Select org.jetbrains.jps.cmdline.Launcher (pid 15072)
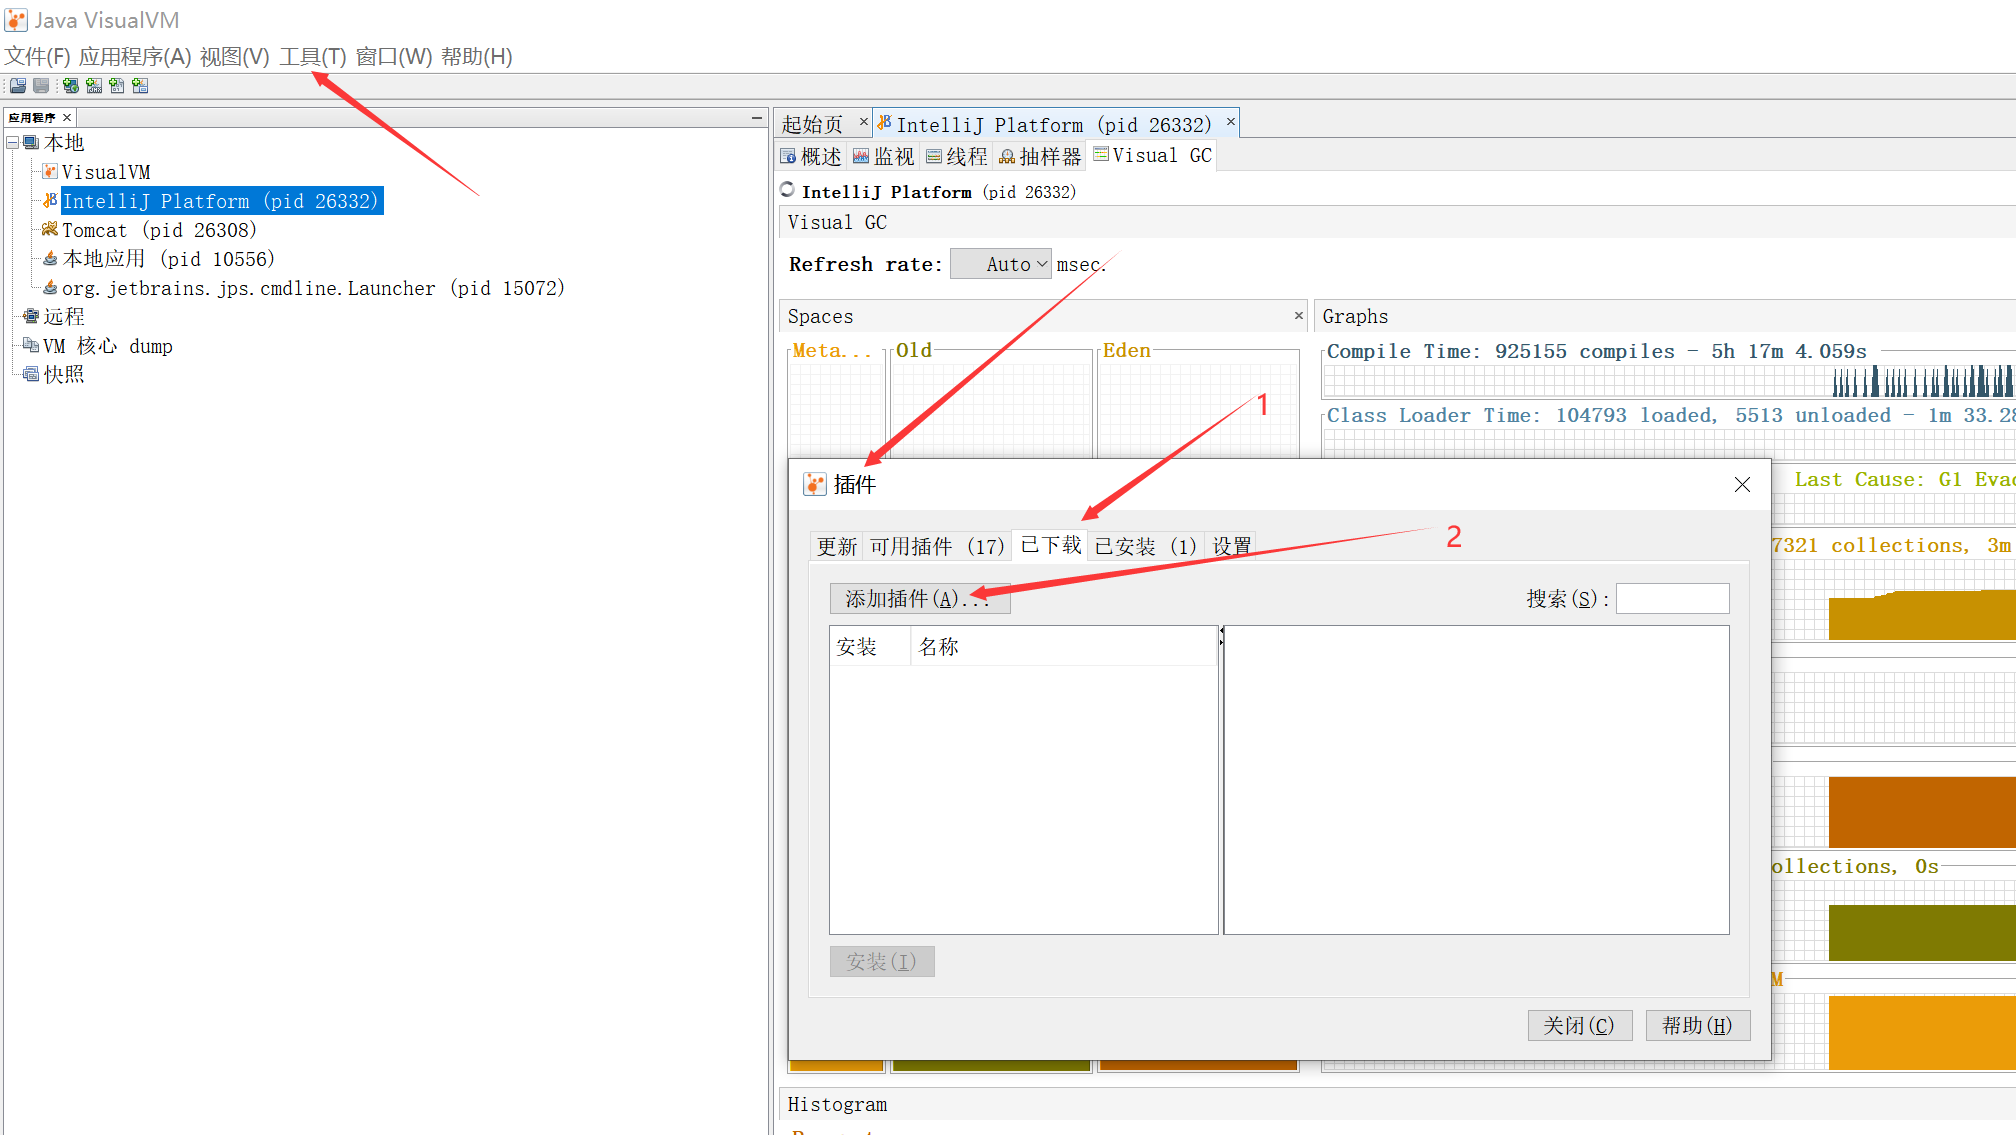The width and height of the screenshot is (2016, 1135). tap(313, 288)
